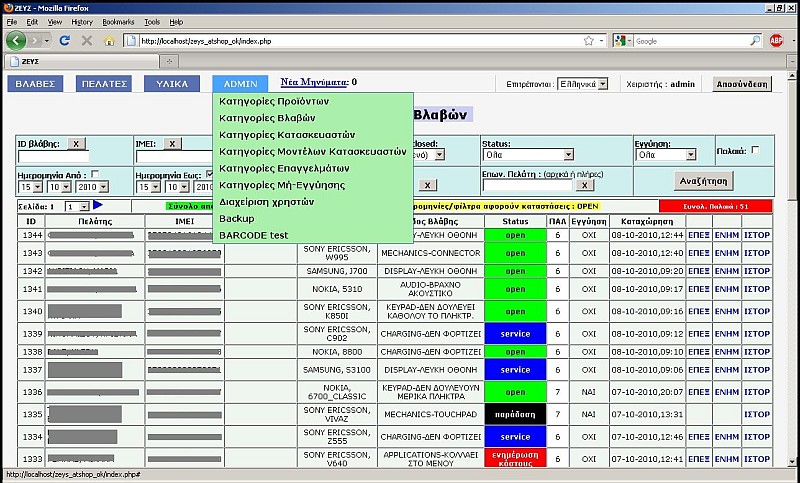Choose Κατηγορίες Κατασκευαστών from the menu
800x483 pixels.
point(287,135)
